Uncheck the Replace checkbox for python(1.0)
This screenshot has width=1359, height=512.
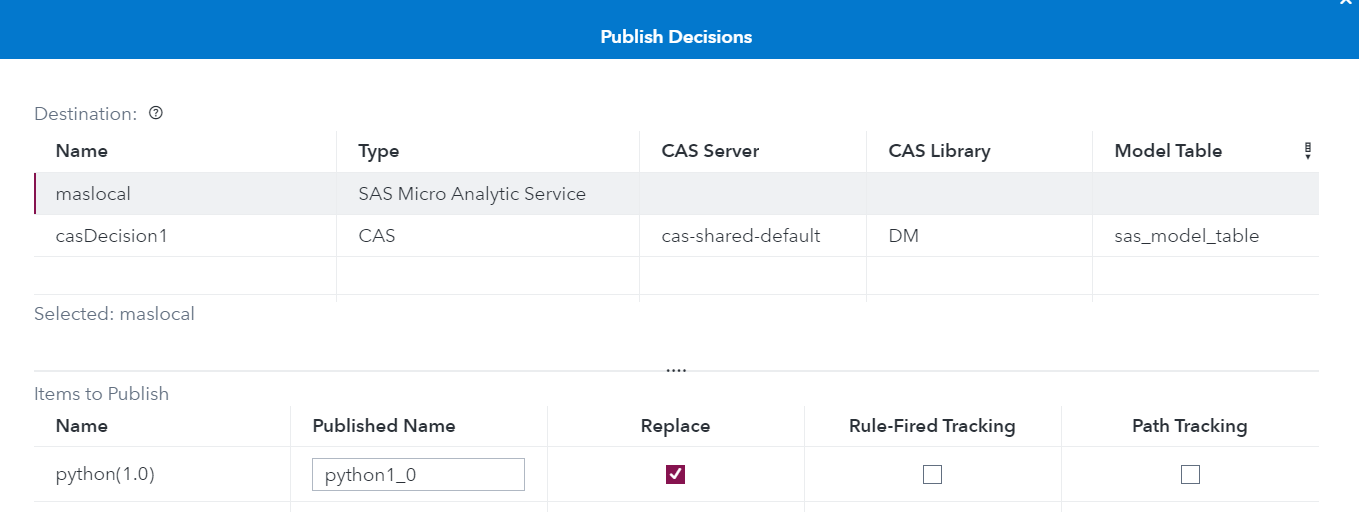pyautogui.click(x=675, y=475)
